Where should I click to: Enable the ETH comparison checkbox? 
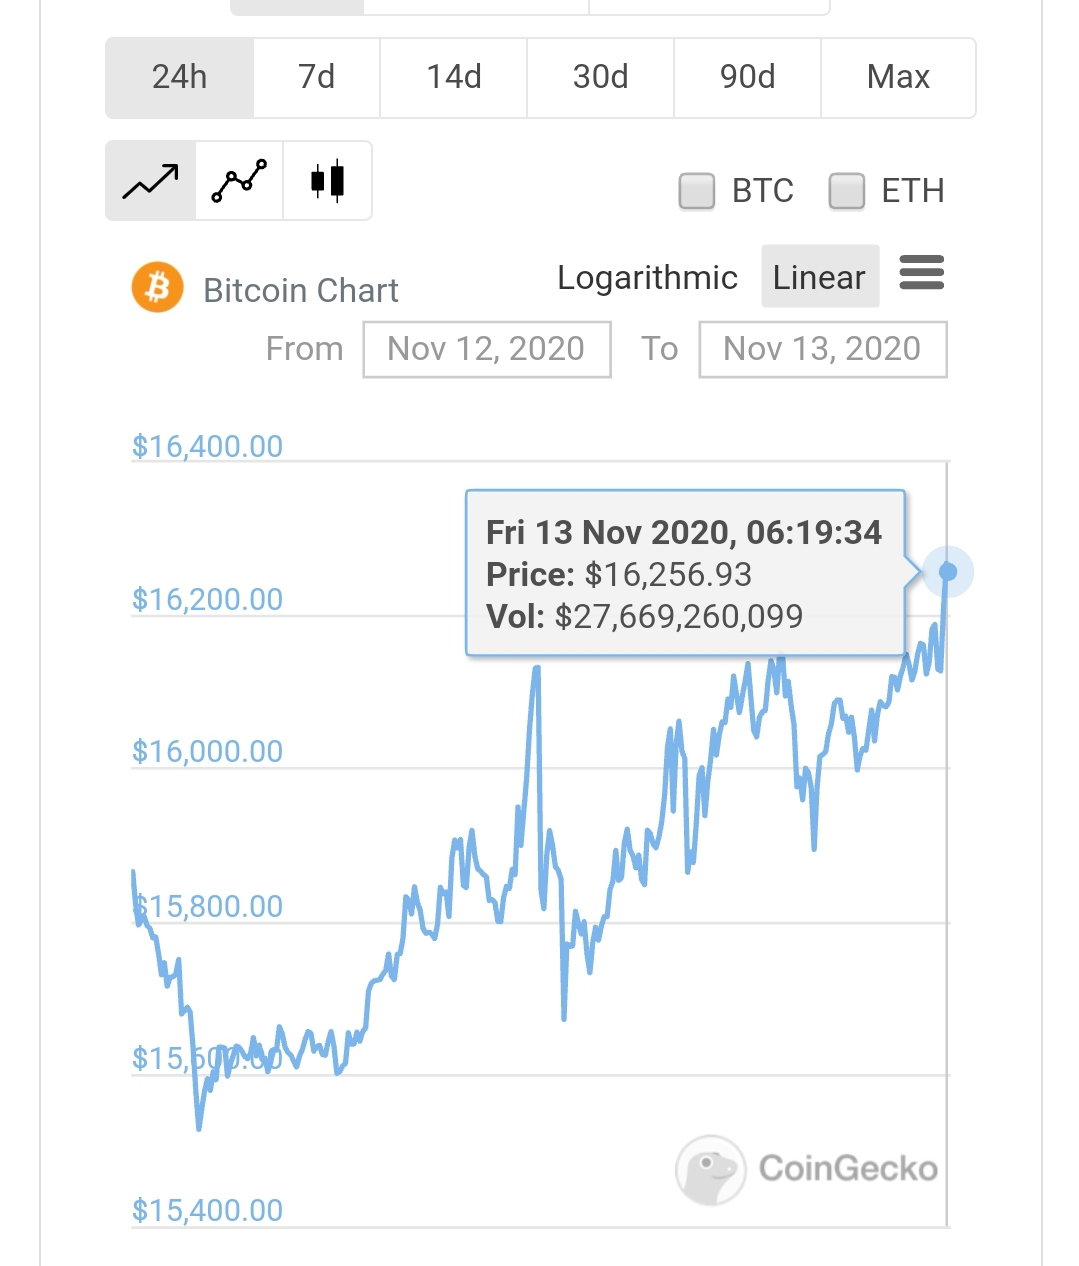tap(846, 190)
